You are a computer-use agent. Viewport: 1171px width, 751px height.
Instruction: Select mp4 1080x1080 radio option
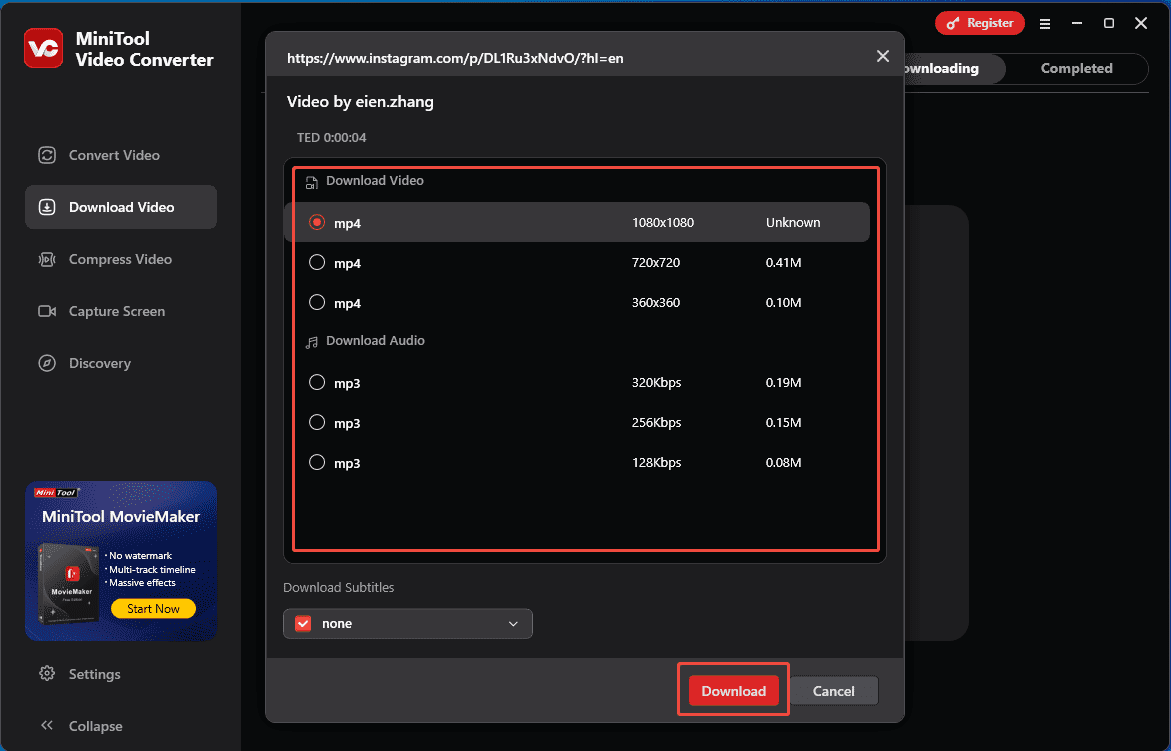317,222
